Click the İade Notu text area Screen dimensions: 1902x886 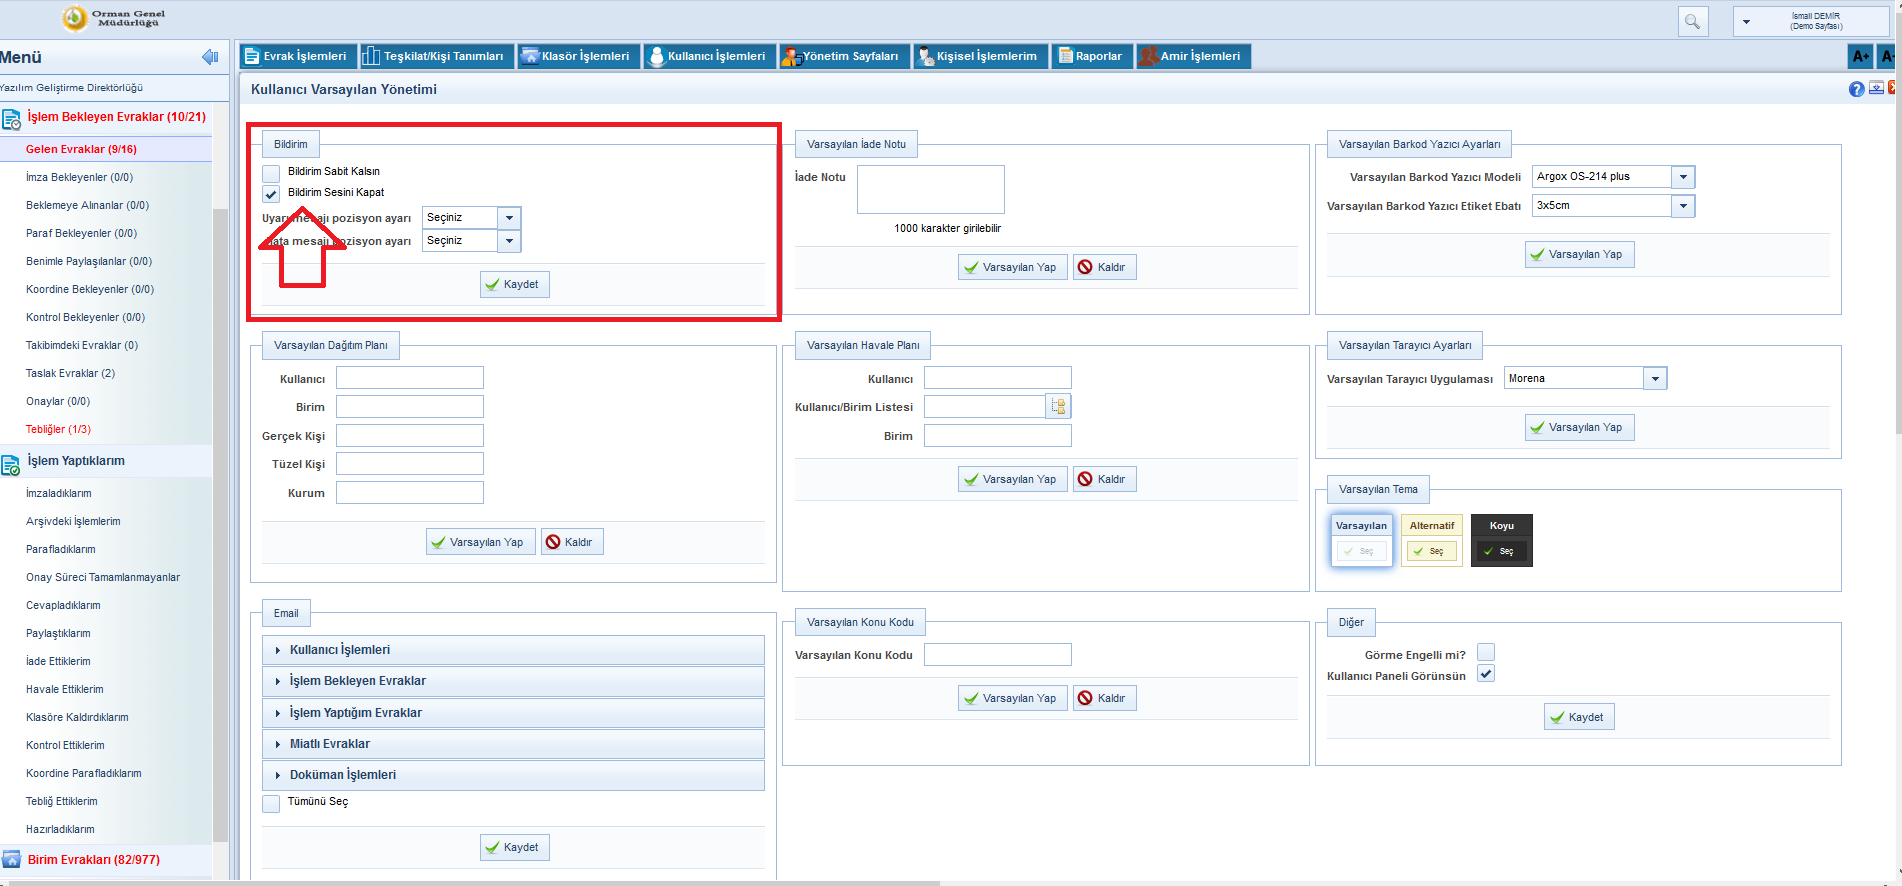(930, 190)
